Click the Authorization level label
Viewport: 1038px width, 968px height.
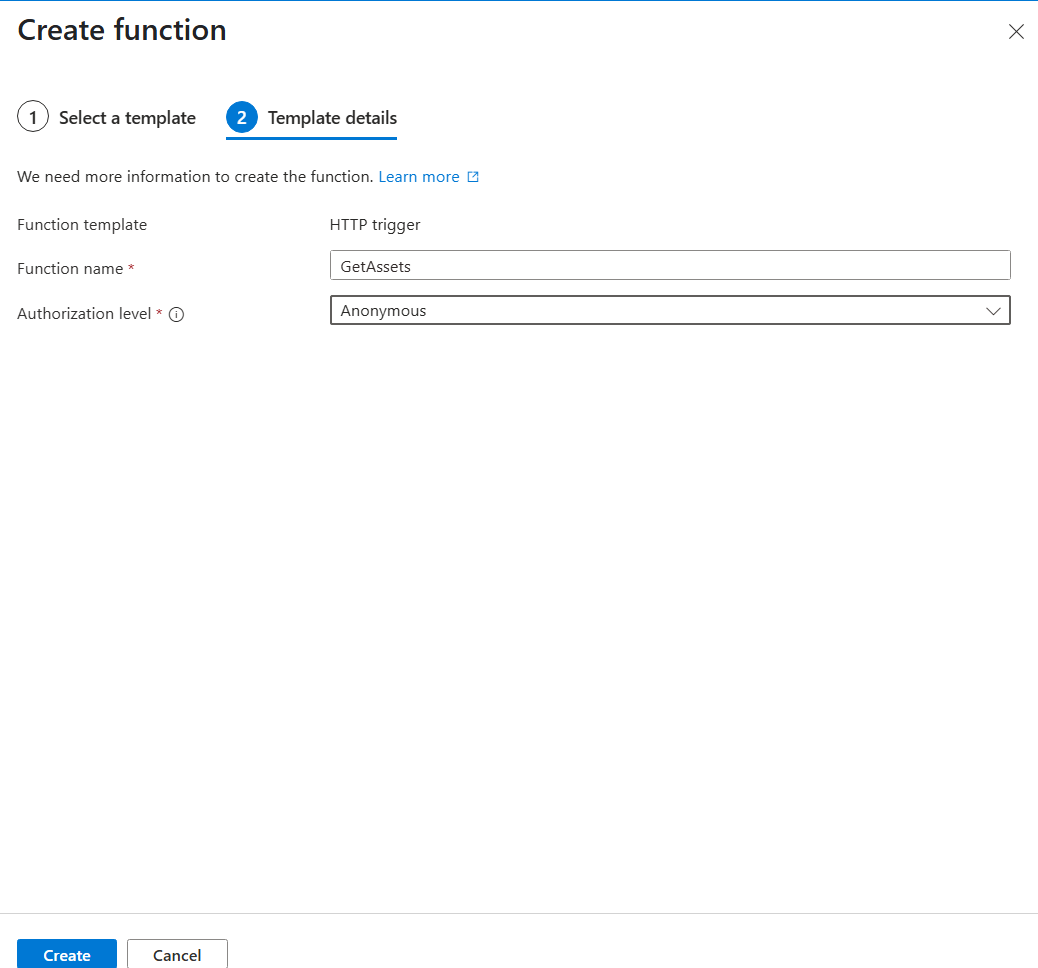84,313
